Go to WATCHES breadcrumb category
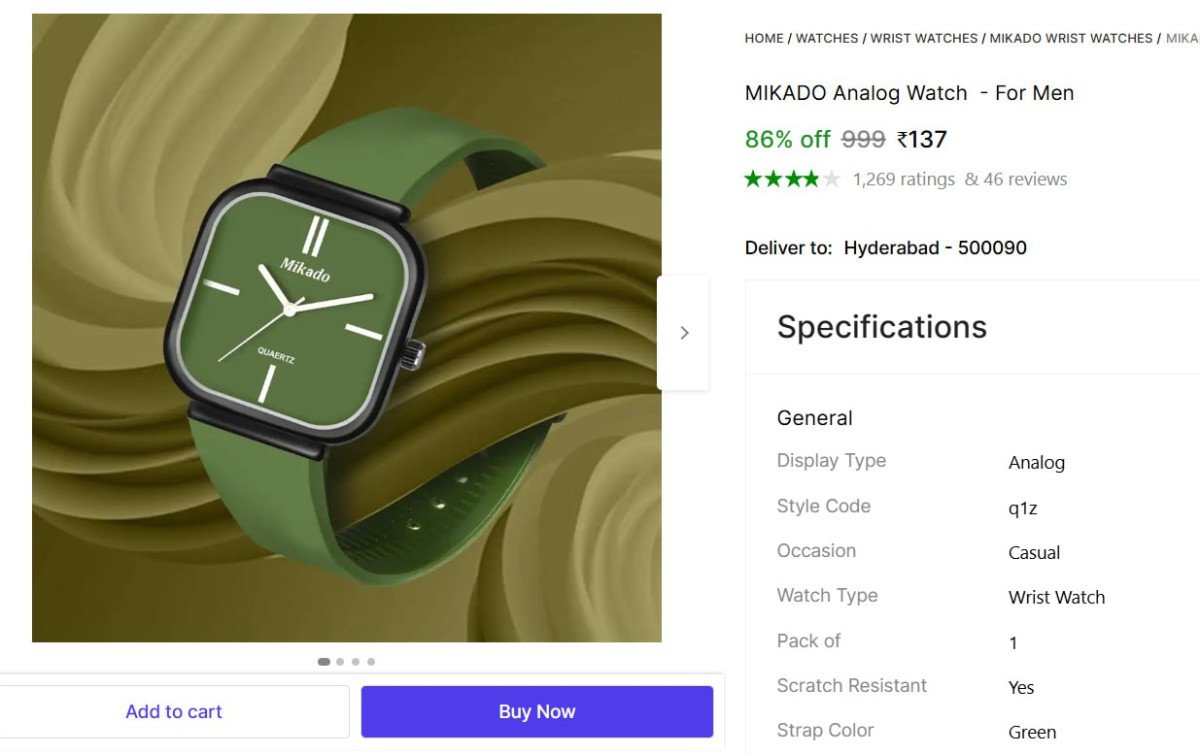This screenshot has height=754, width=1200. [x=827, y=38]
